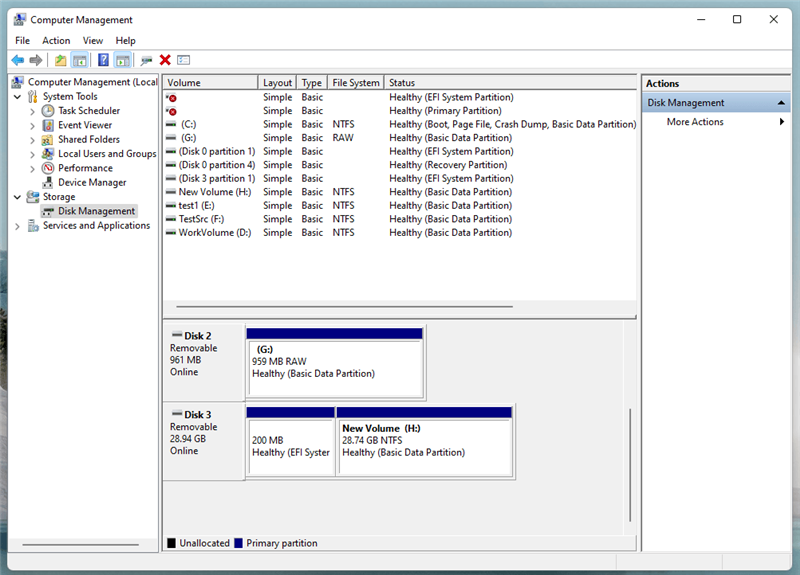Select the (Disk 3 partition 1) row

pos(400,179)
